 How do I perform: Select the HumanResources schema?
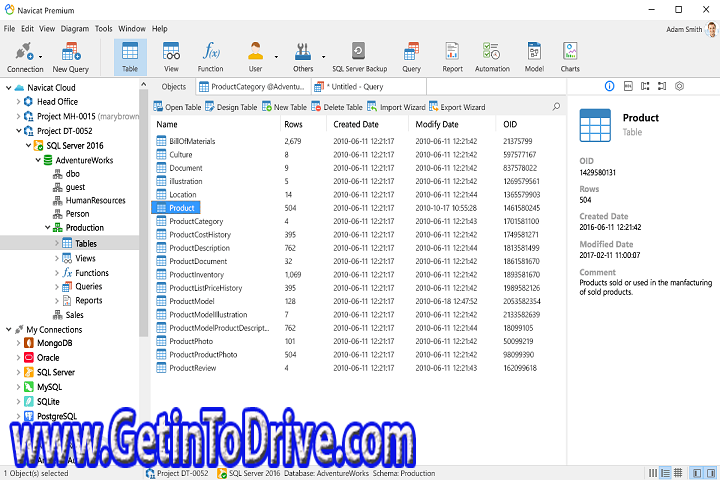pos(95,200)
